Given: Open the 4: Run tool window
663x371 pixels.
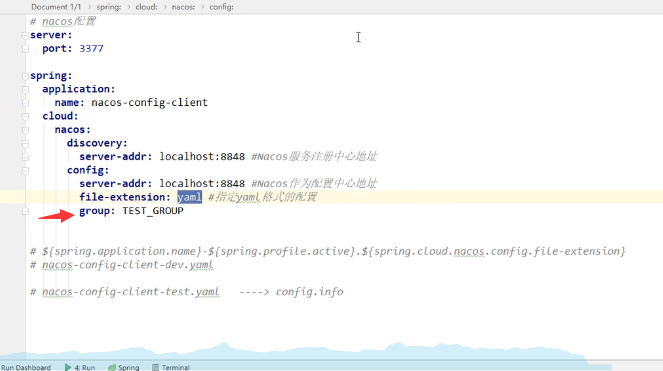Looking at the screenshot, I should tap(80, 367).
